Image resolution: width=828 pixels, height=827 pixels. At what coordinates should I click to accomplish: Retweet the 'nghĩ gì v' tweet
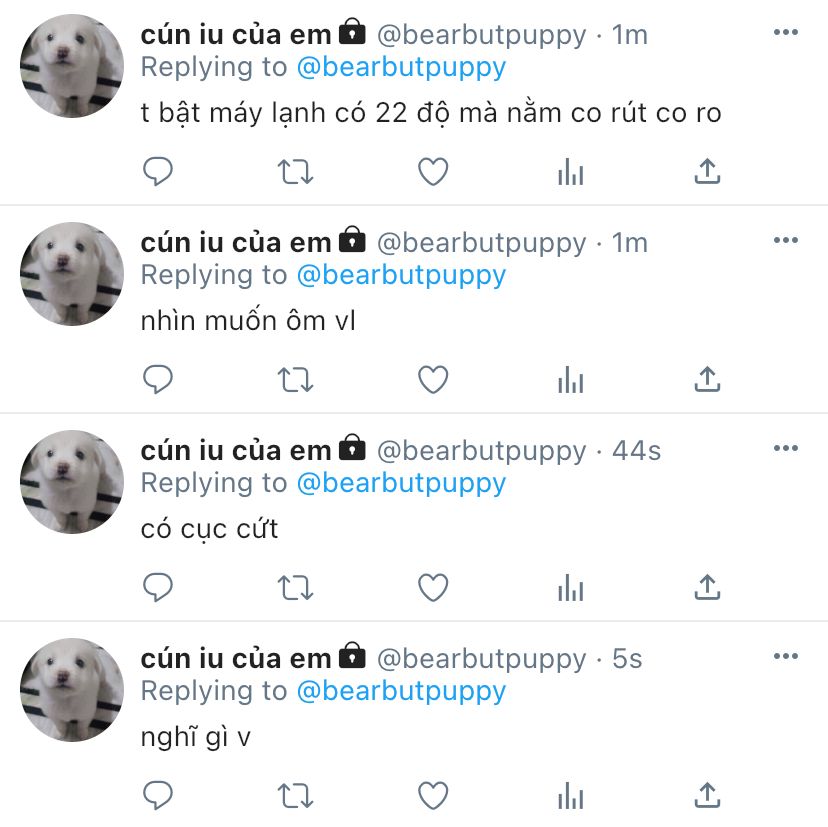(295, 795)
